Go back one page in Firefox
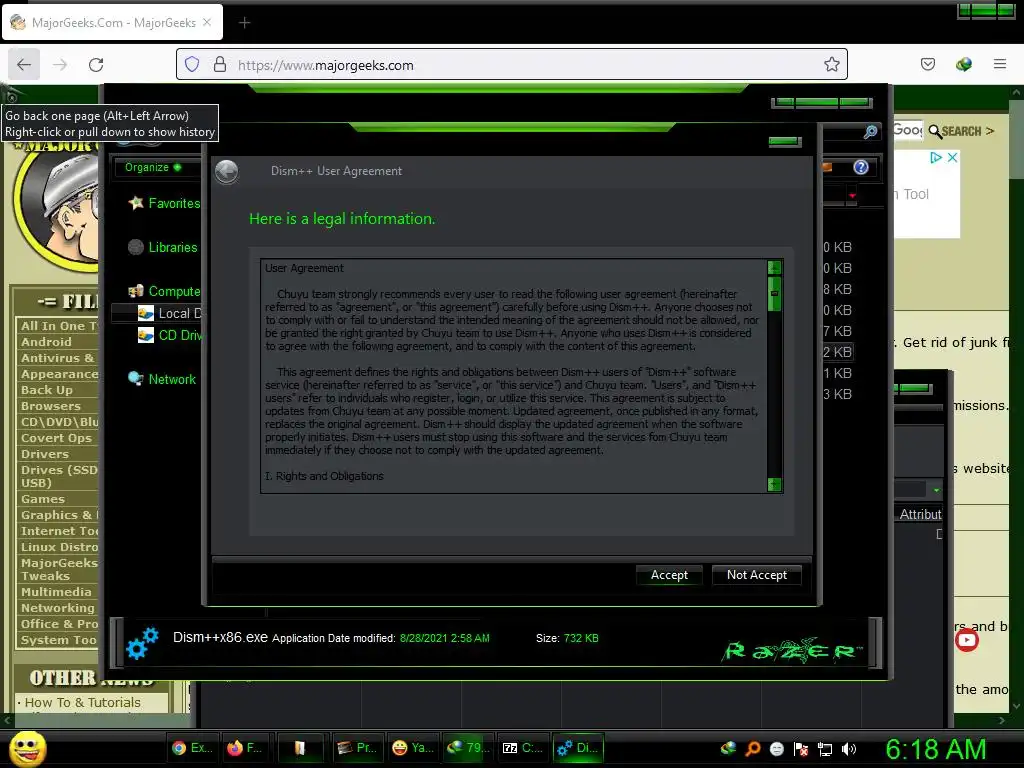Viewport: 1024px width, 768px height. 24,65
